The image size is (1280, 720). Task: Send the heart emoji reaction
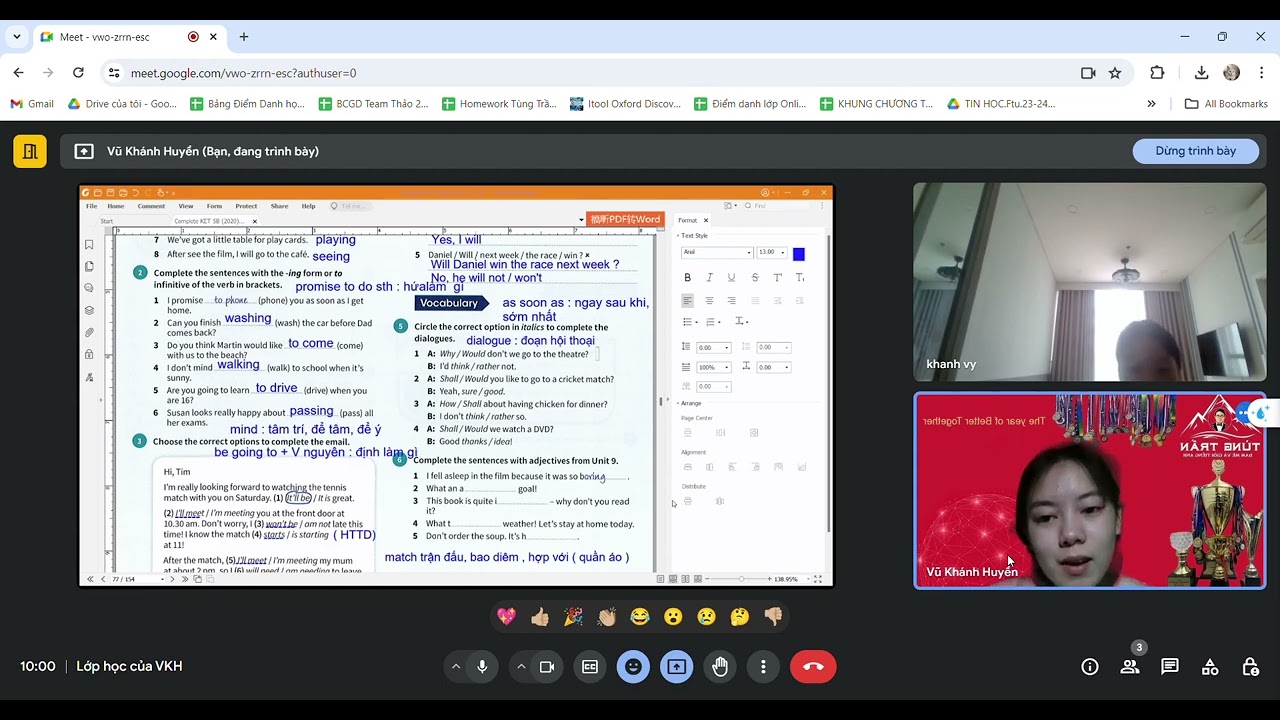tap(506, 617)
